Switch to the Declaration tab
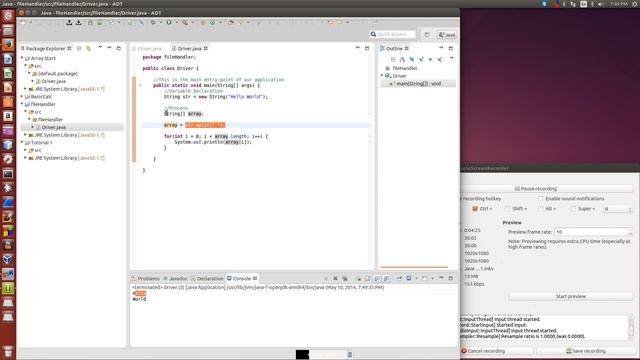This screenshot has height=360, width=640. [207, 278]
